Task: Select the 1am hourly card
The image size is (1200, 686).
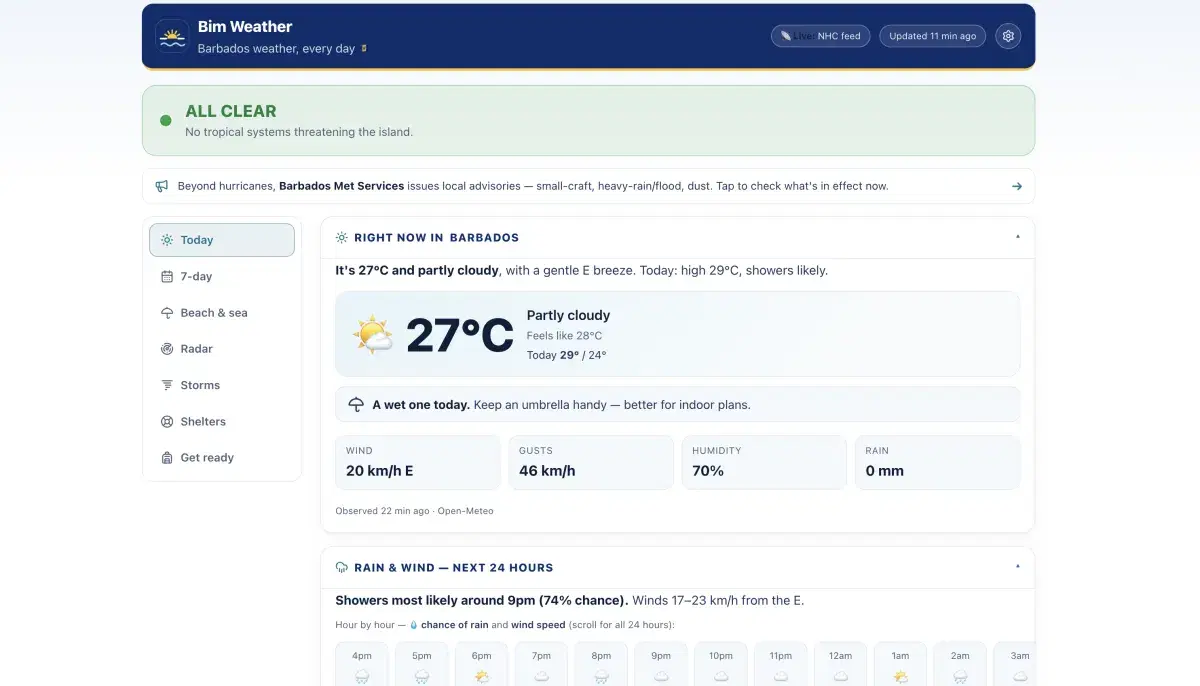Action: [x=901, y=664]
